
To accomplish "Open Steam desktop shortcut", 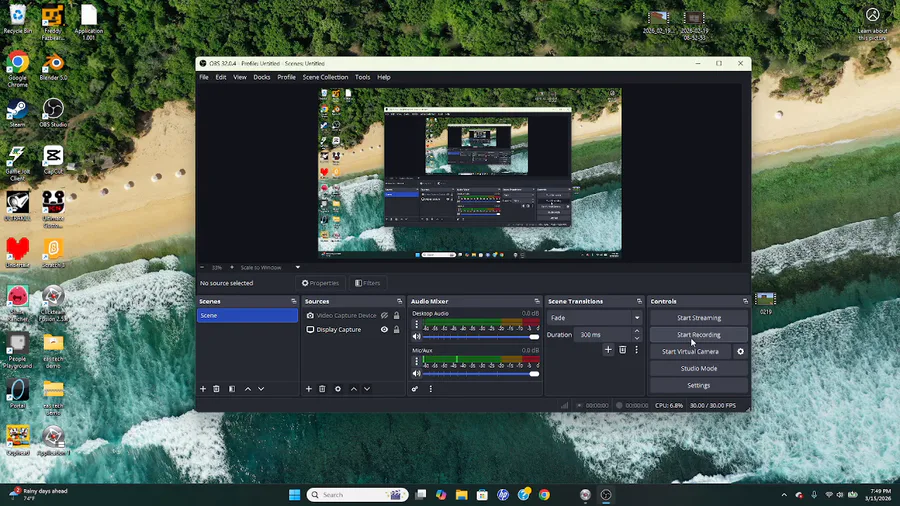I will [17, 113].
